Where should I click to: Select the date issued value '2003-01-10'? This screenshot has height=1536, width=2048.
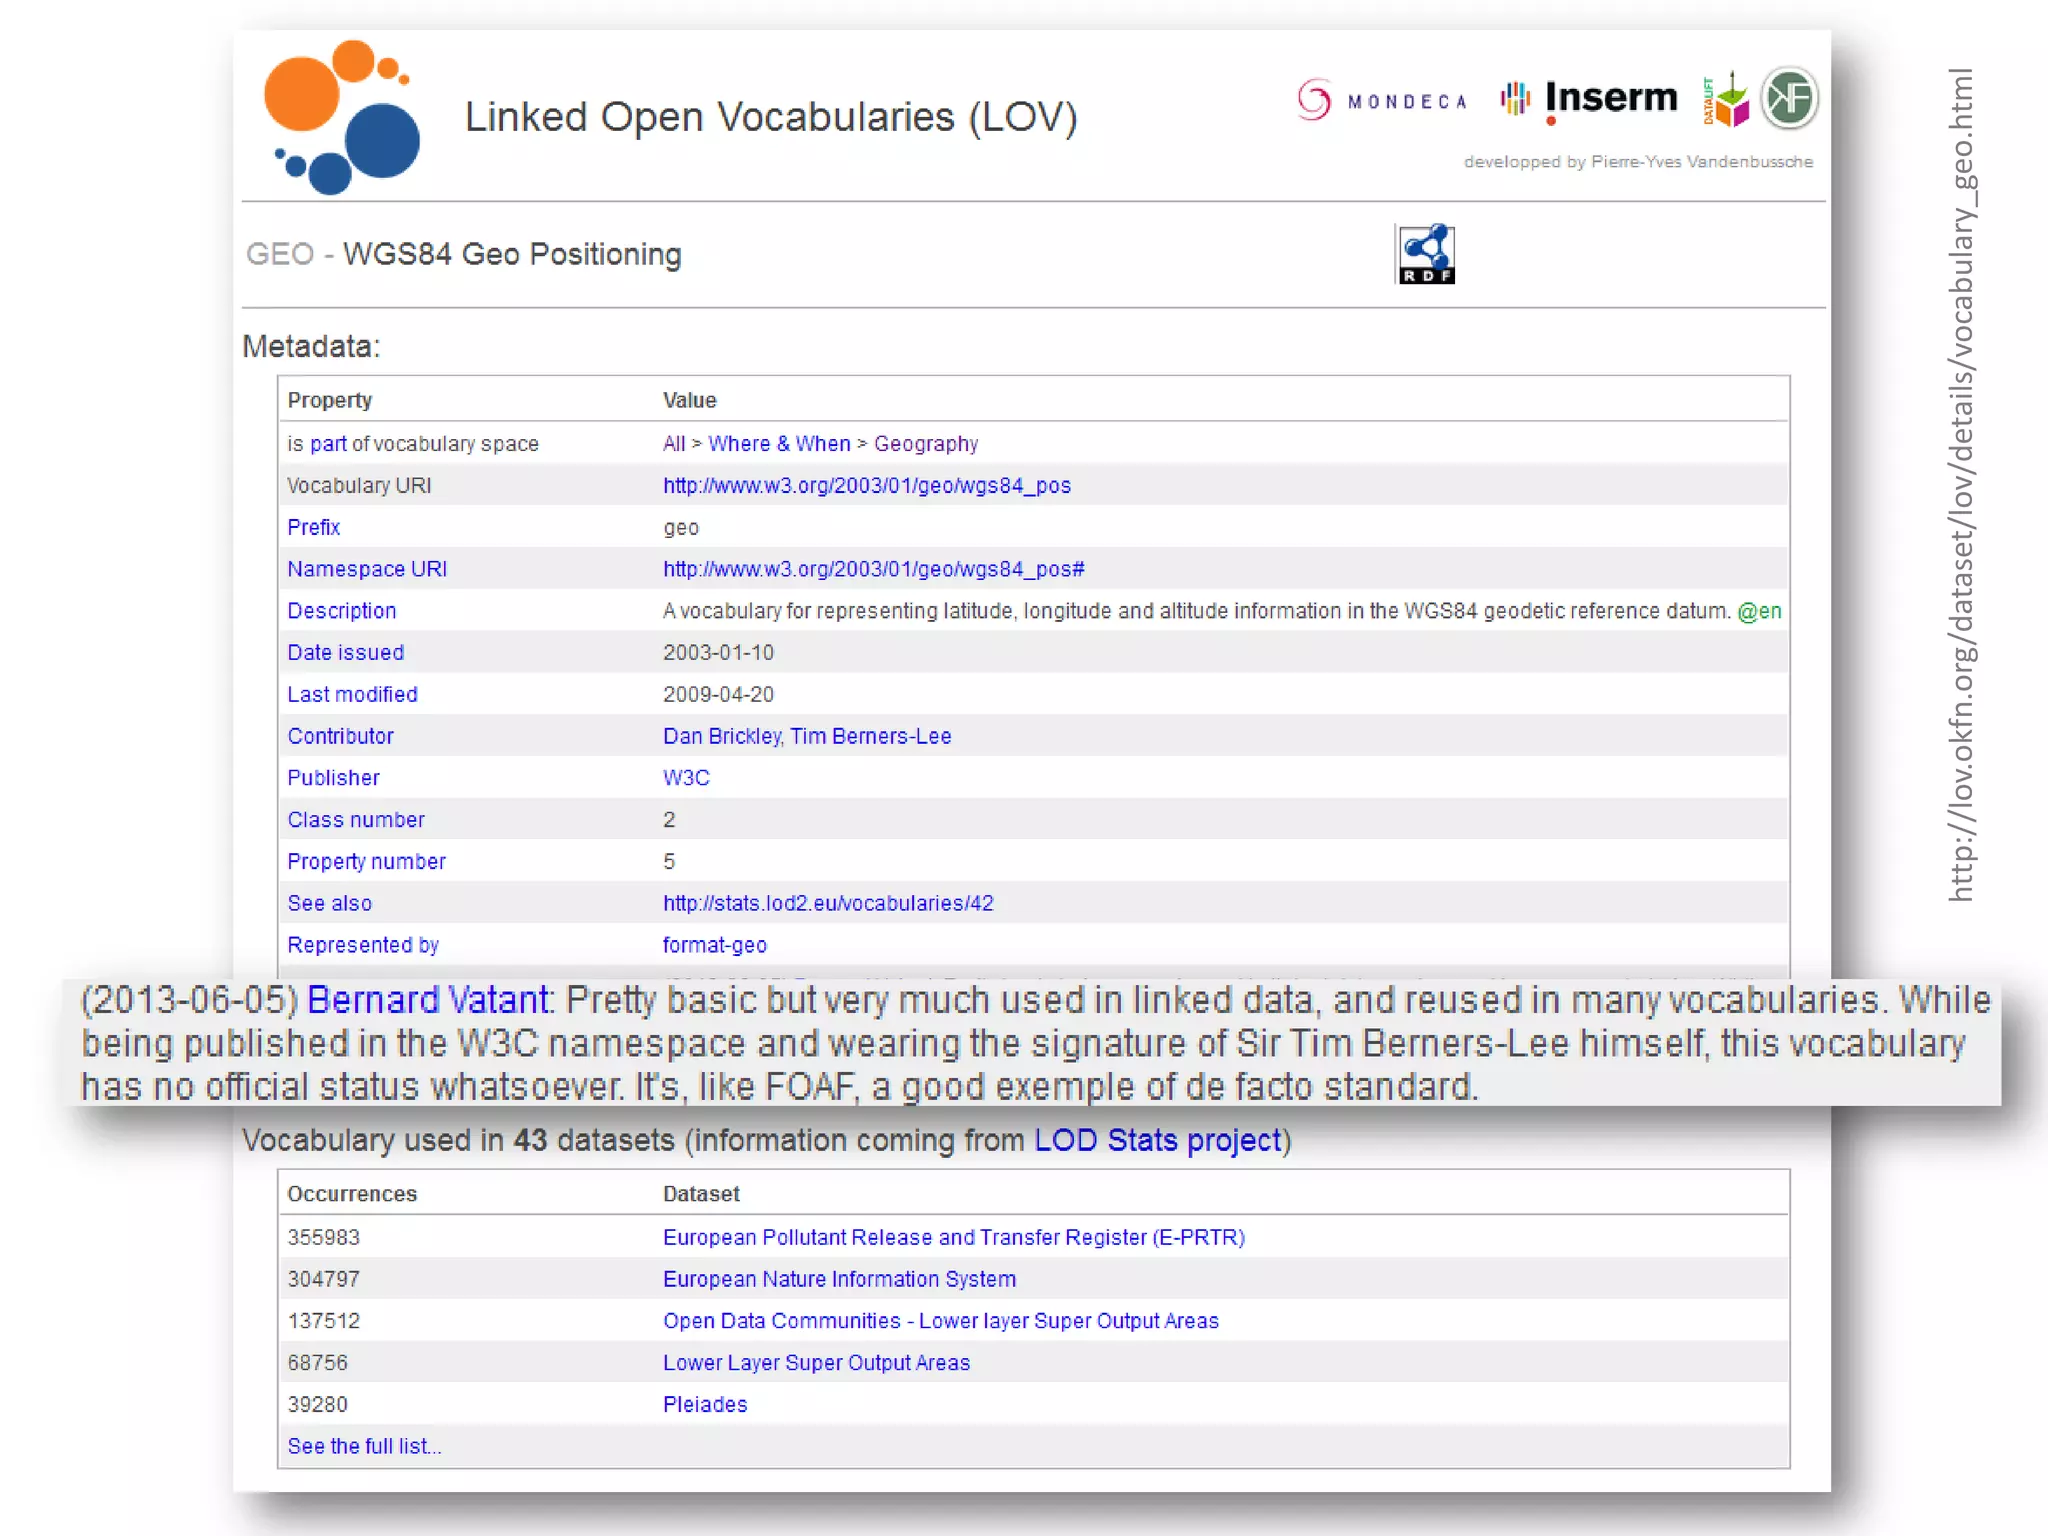718,653
